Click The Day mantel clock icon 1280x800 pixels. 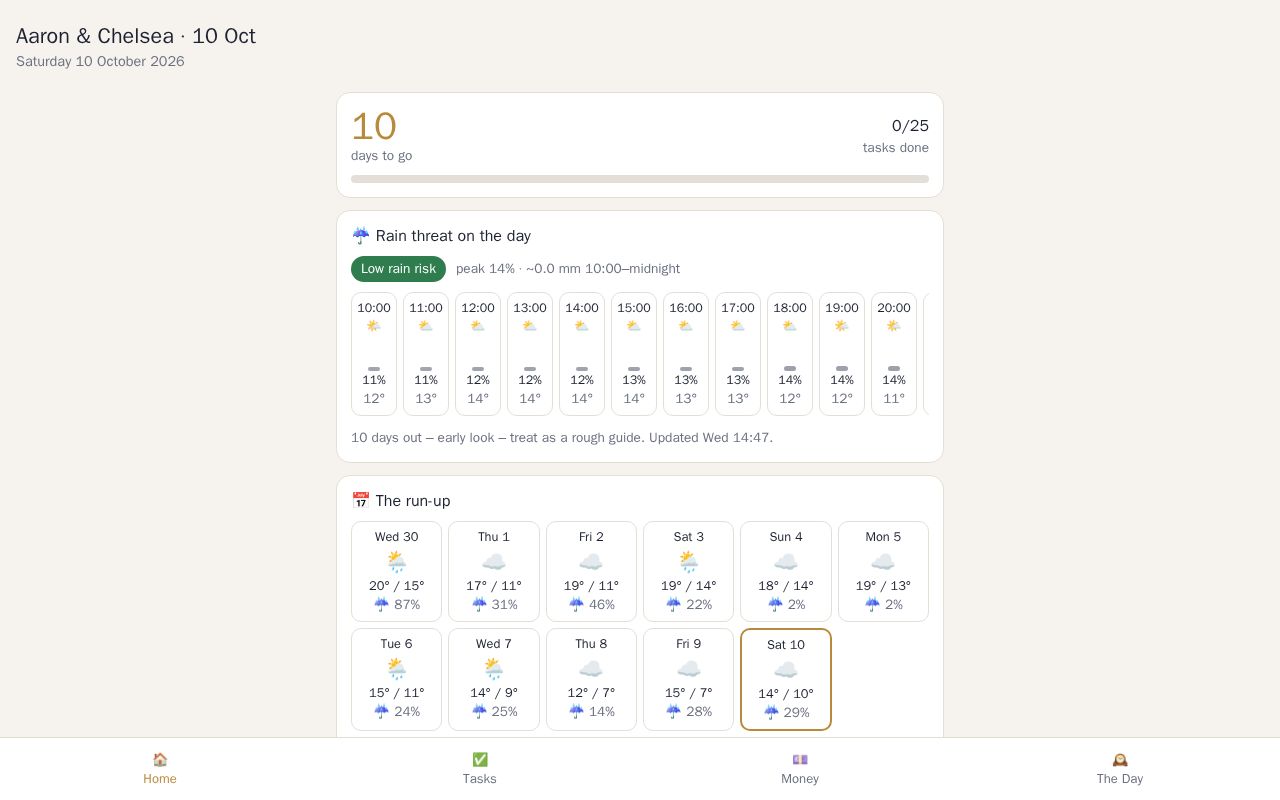[x=1120, y=760]
